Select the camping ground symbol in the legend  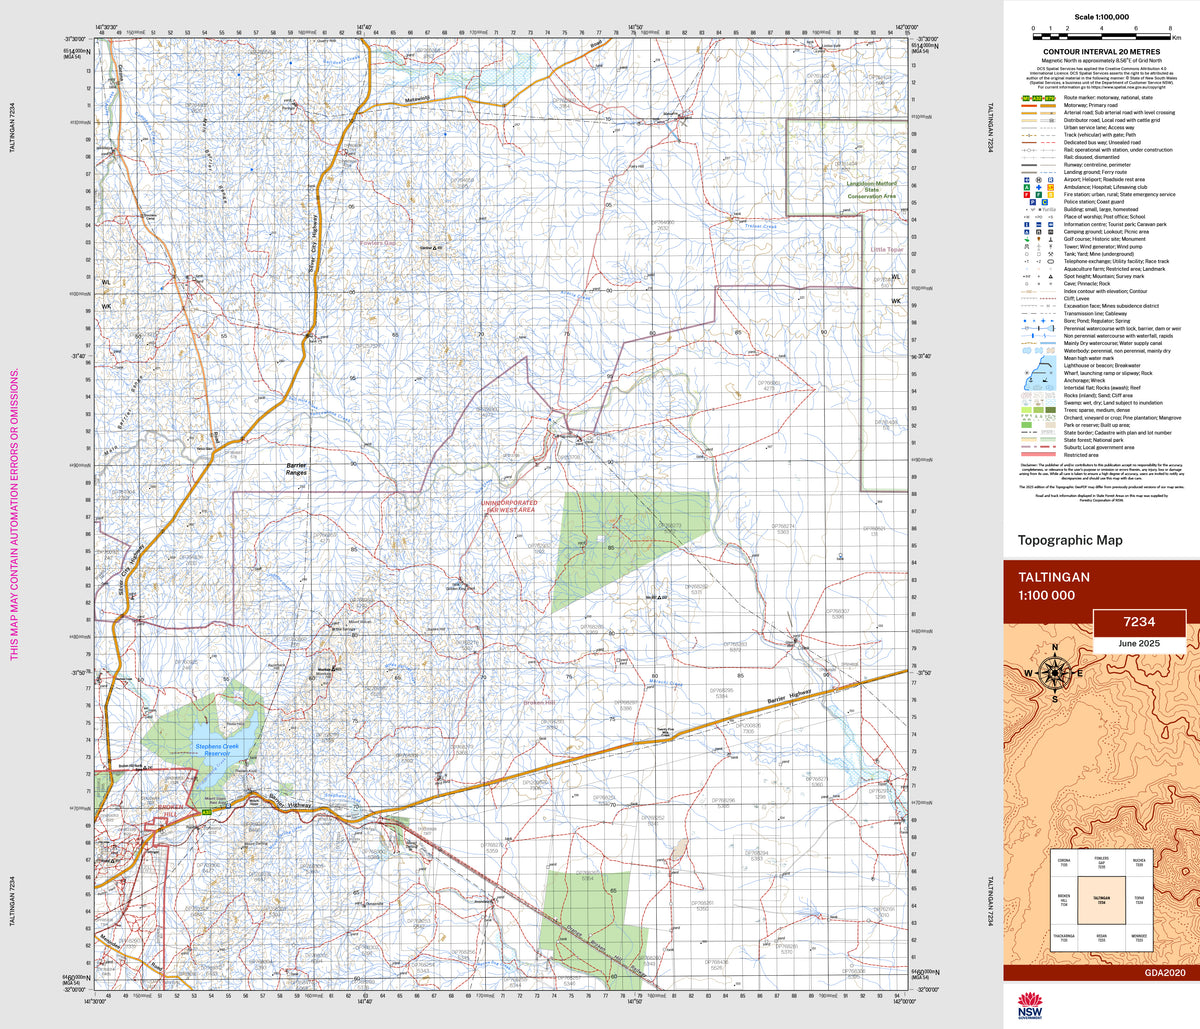tap(1027, 232)
